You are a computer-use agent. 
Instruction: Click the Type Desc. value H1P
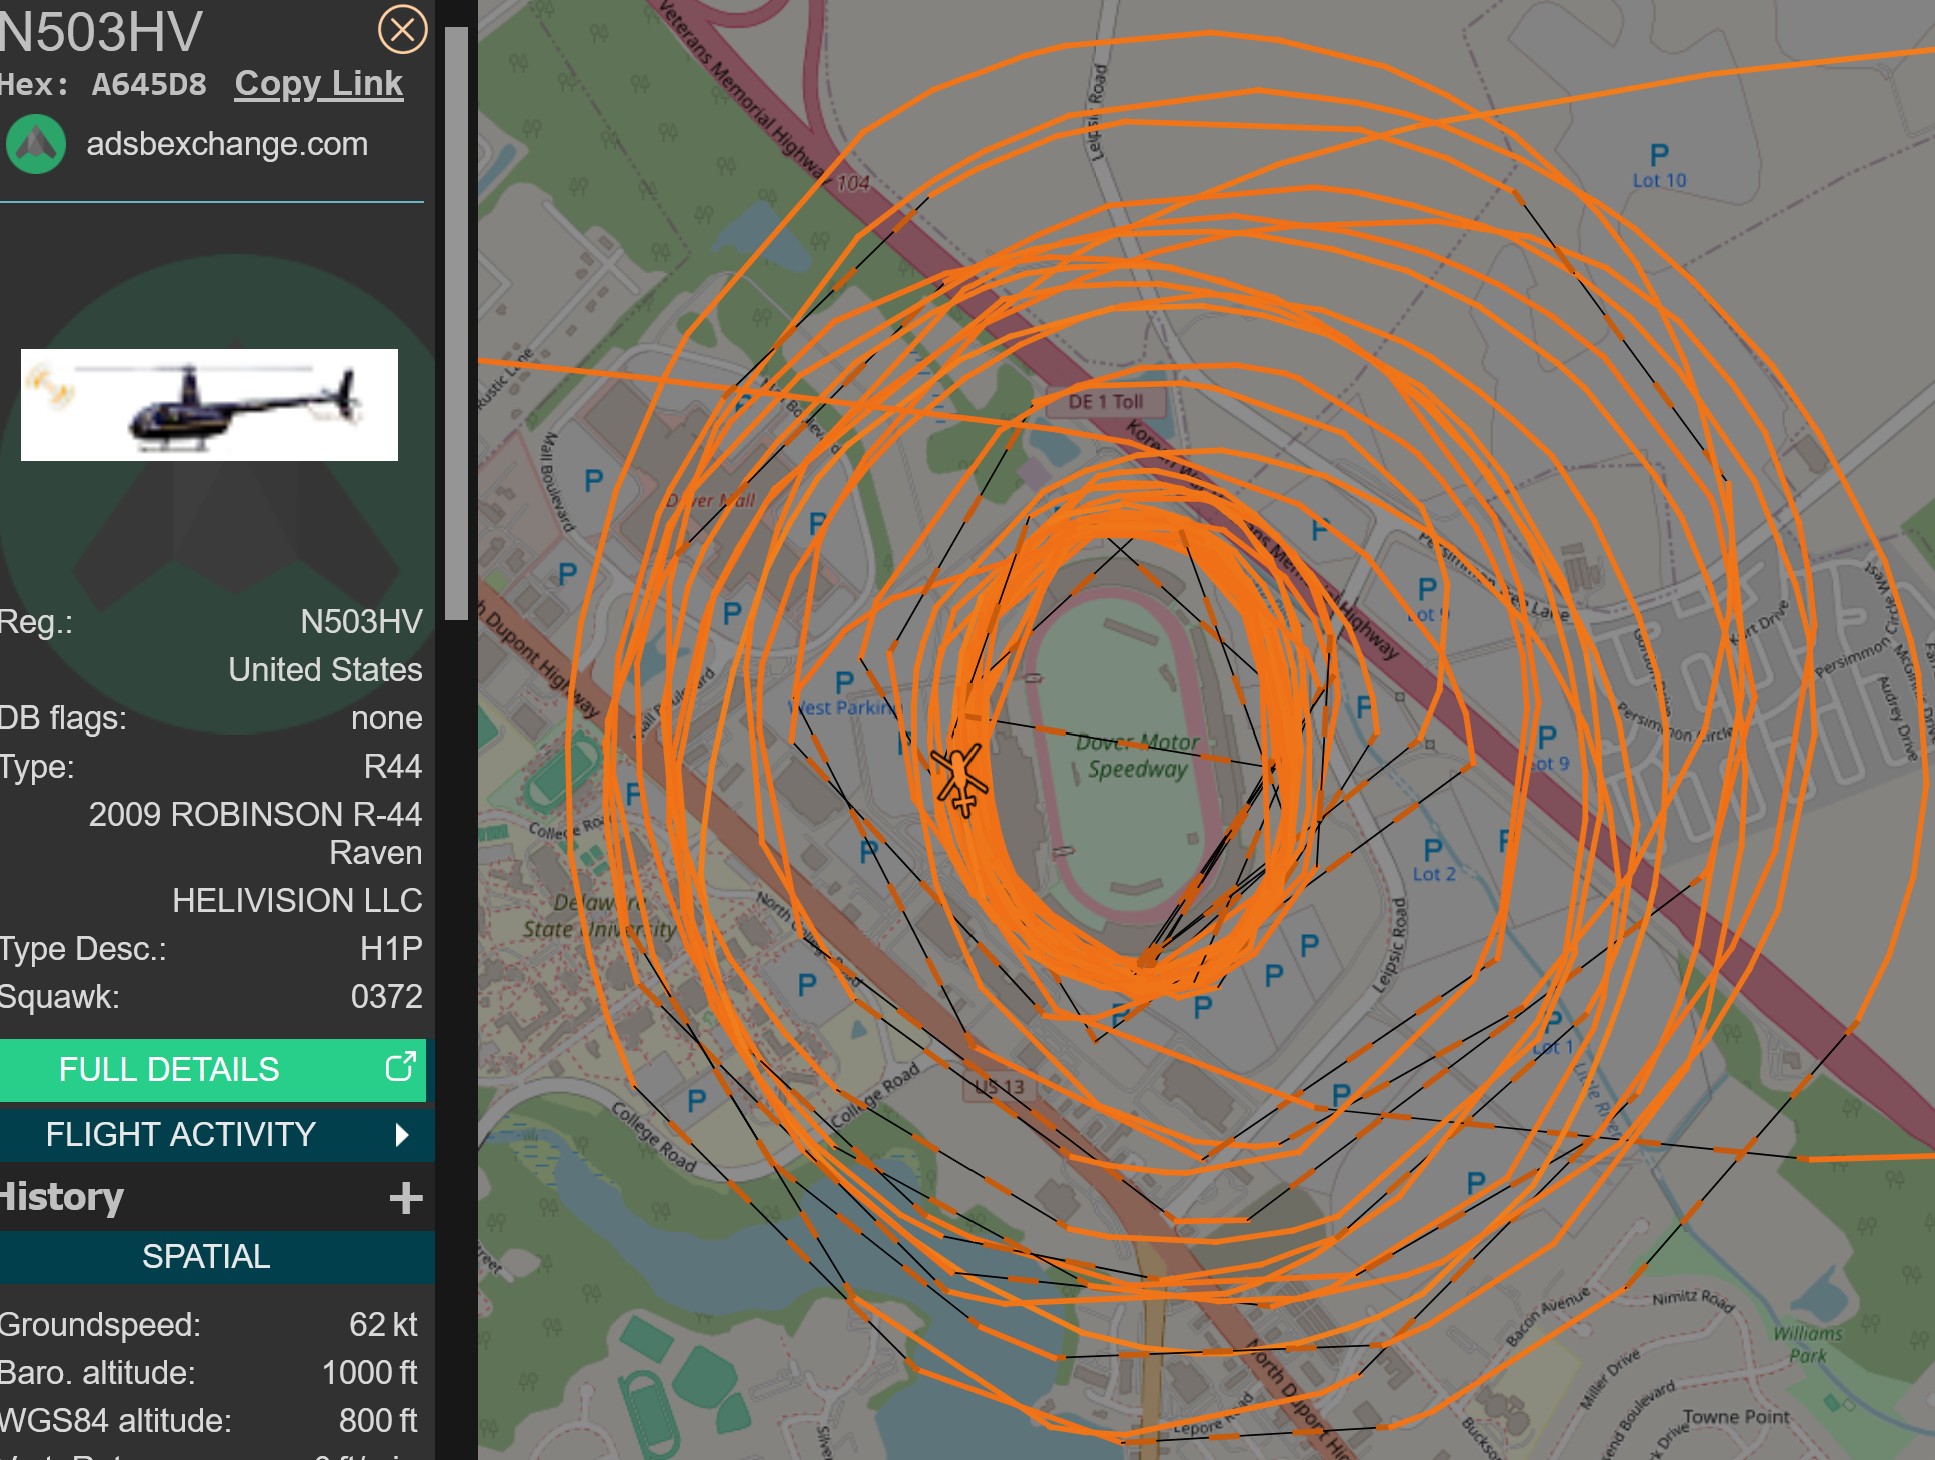391,949
